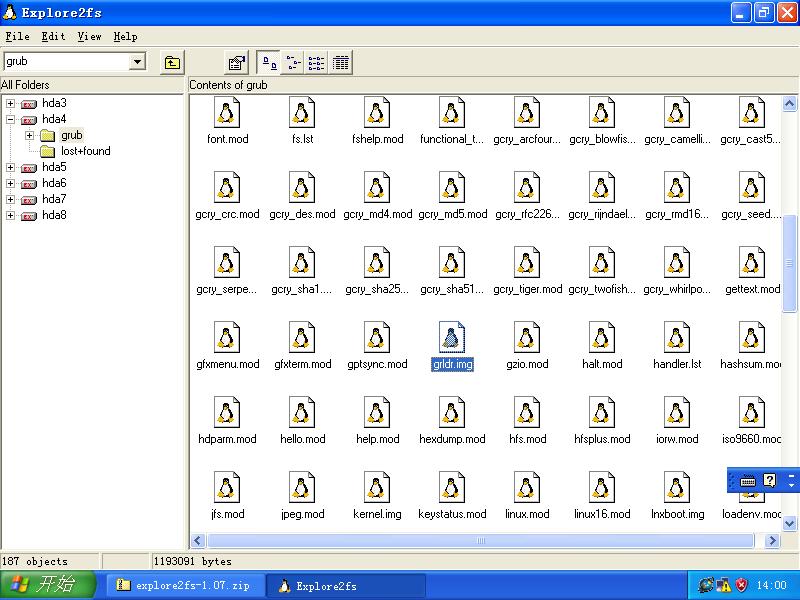The height and width of the screenshot is (600, 800).
Task: Expand the hda8 partition node
Action: coord(10,215)
